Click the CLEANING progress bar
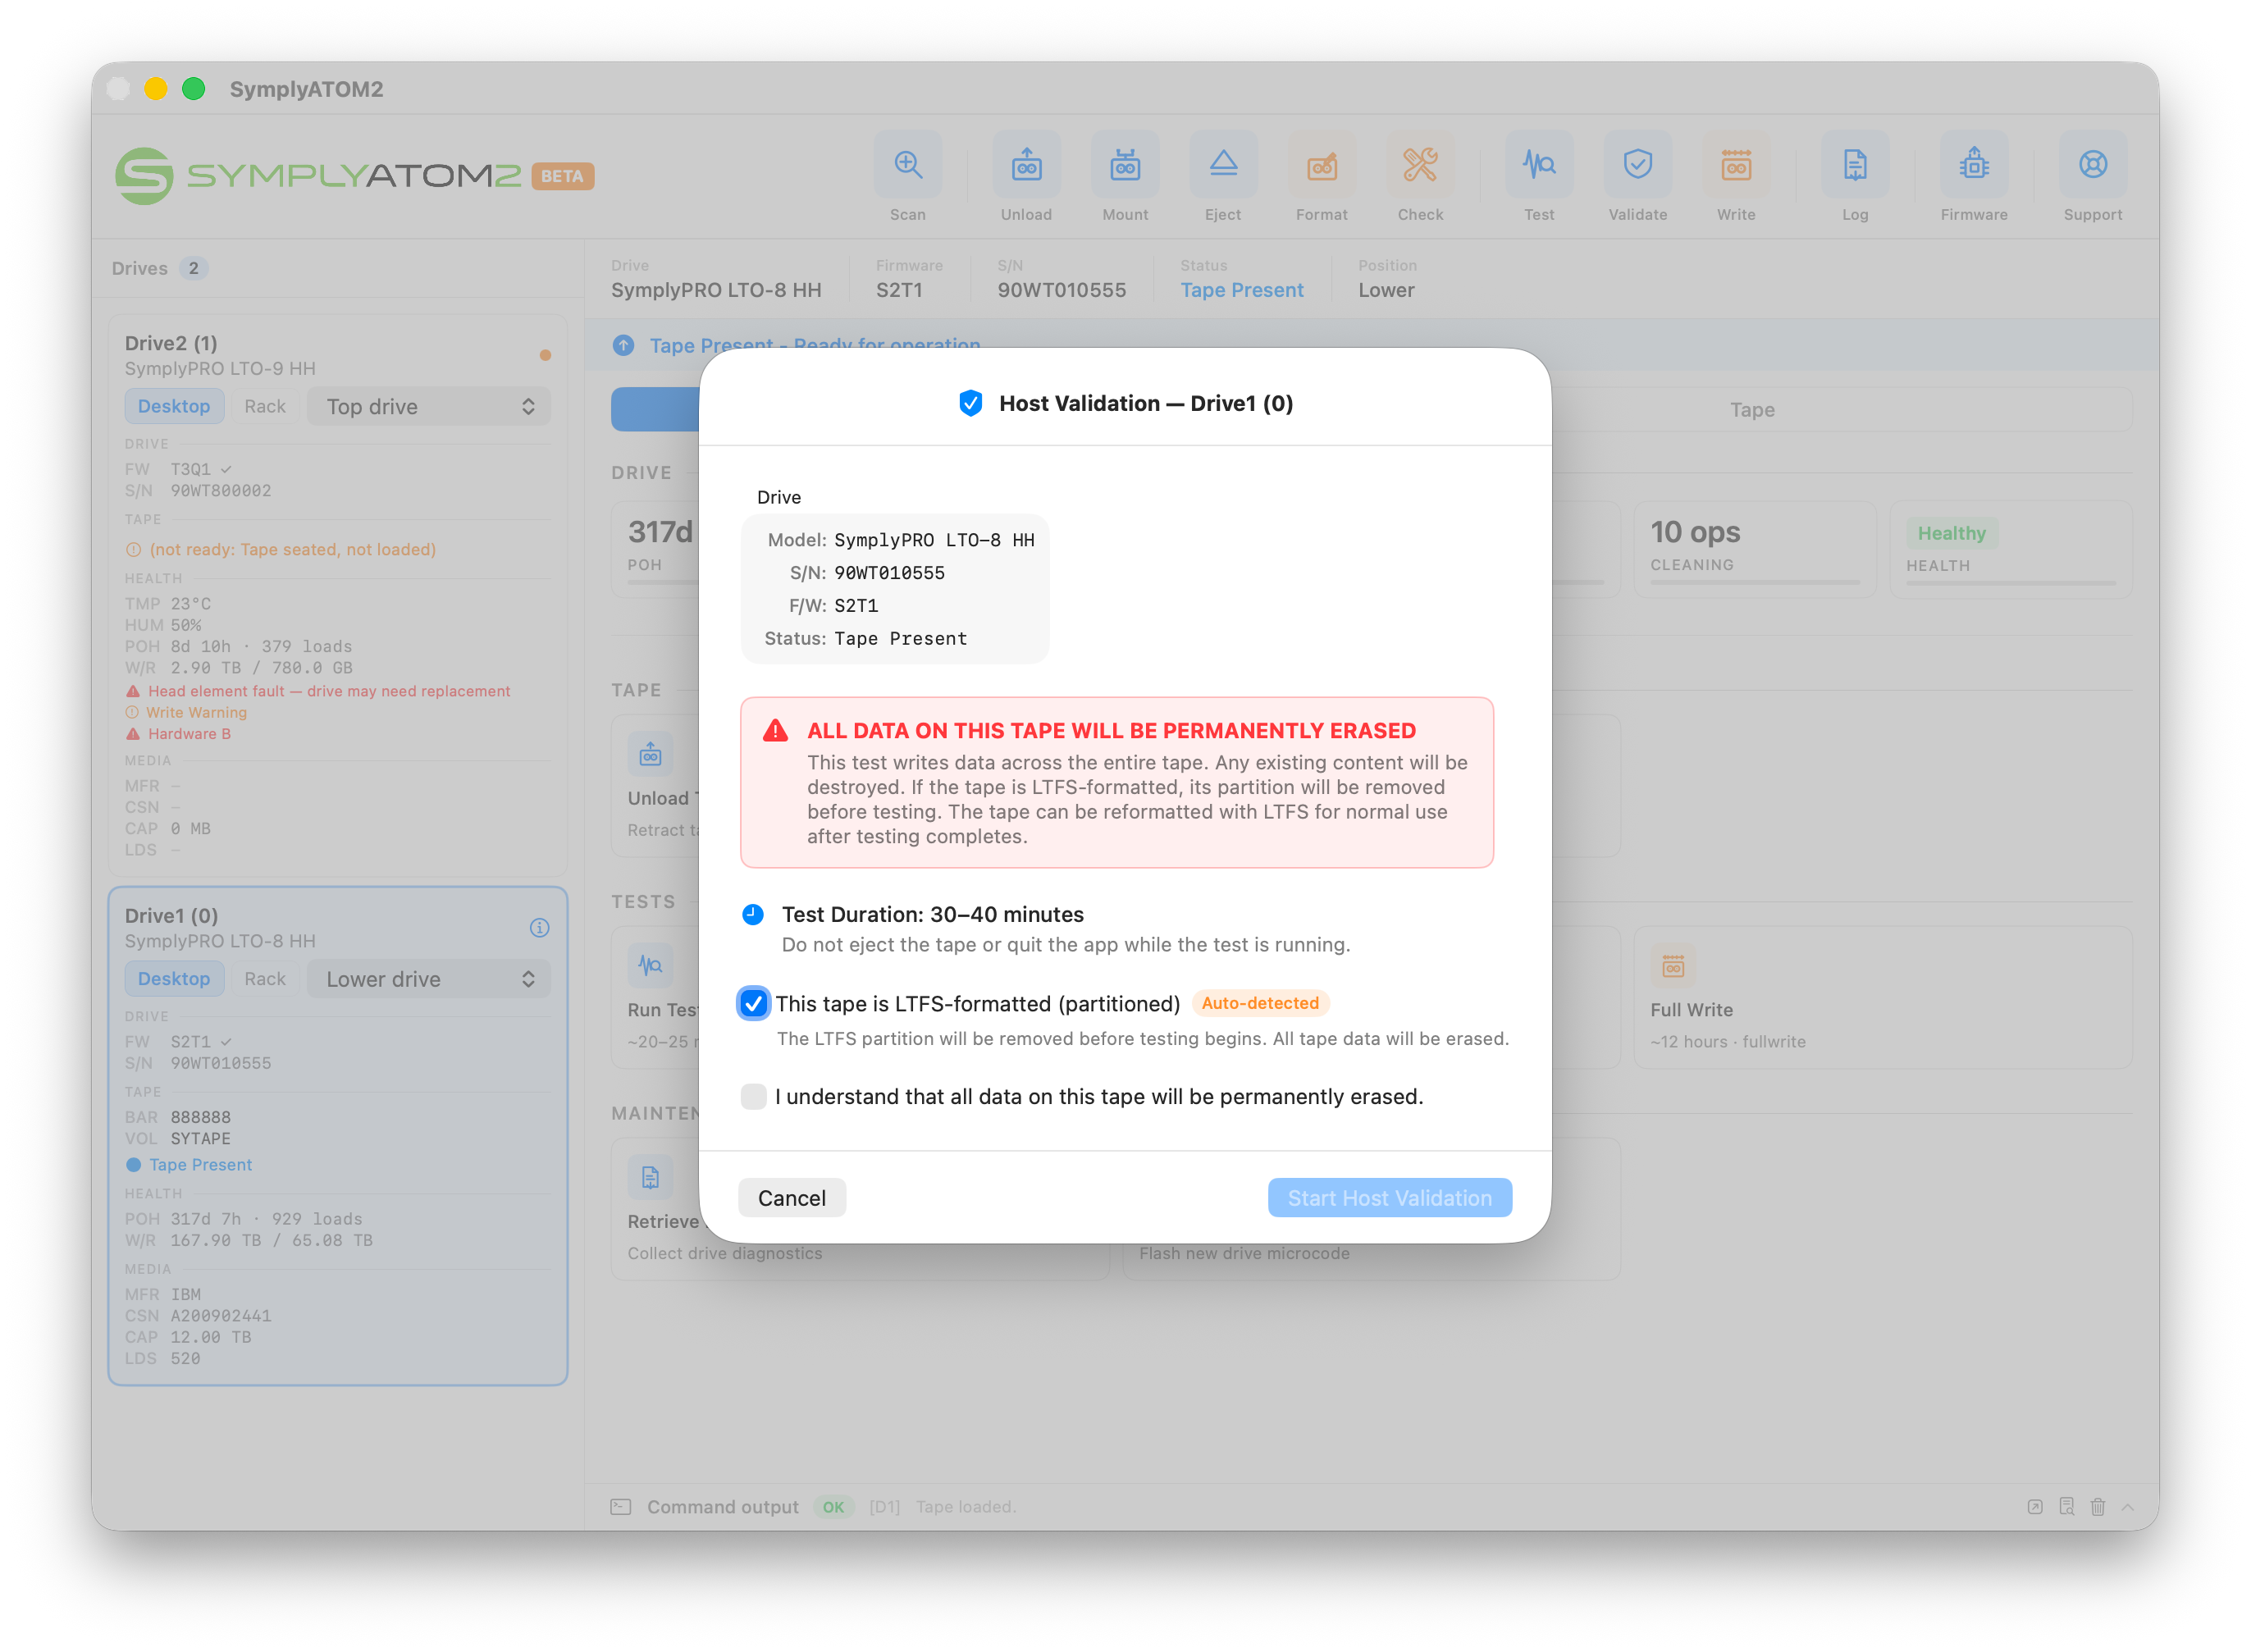 [x=1755, y=583]
